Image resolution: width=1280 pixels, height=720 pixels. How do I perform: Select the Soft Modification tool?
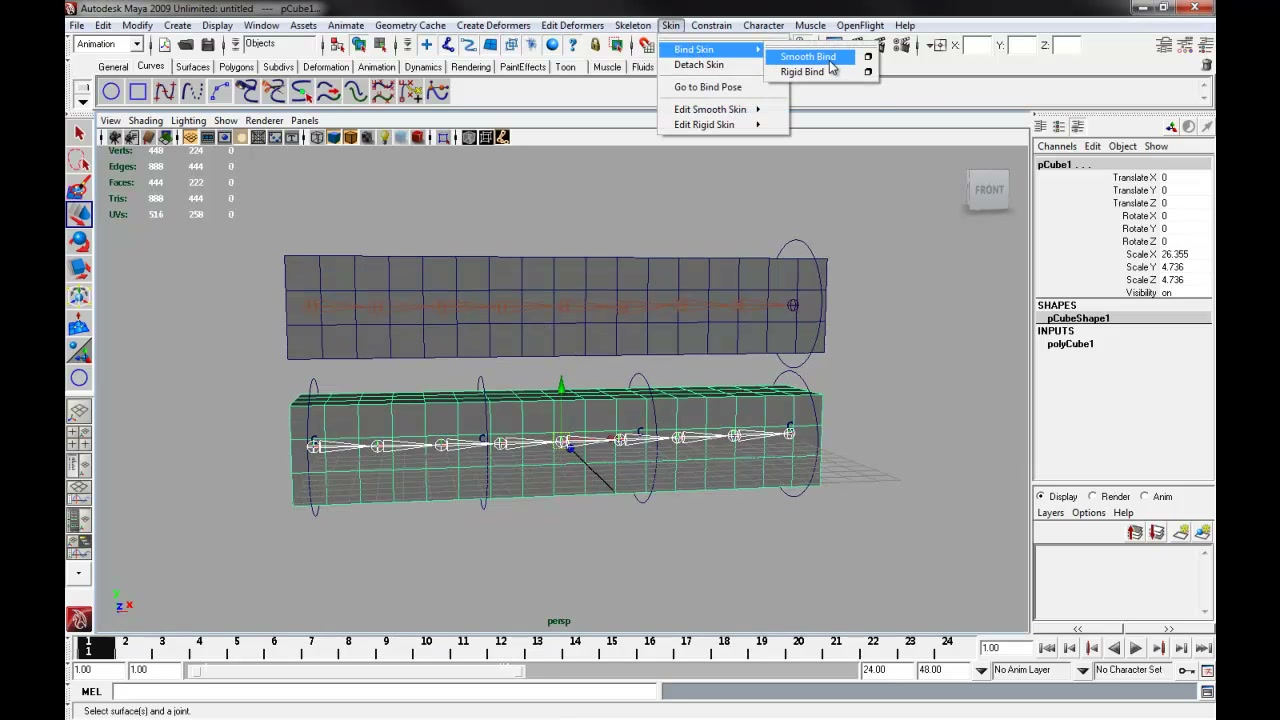[79, 323]
